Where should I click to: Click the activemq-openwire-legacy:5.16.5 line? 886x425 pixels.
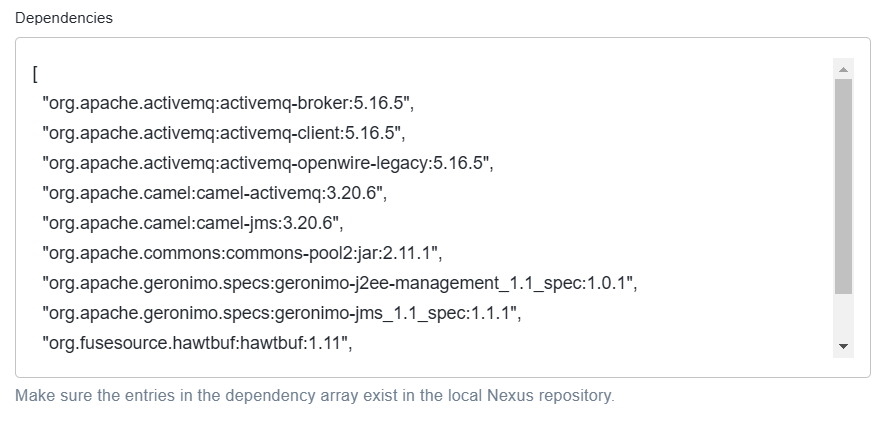(268, 163)
